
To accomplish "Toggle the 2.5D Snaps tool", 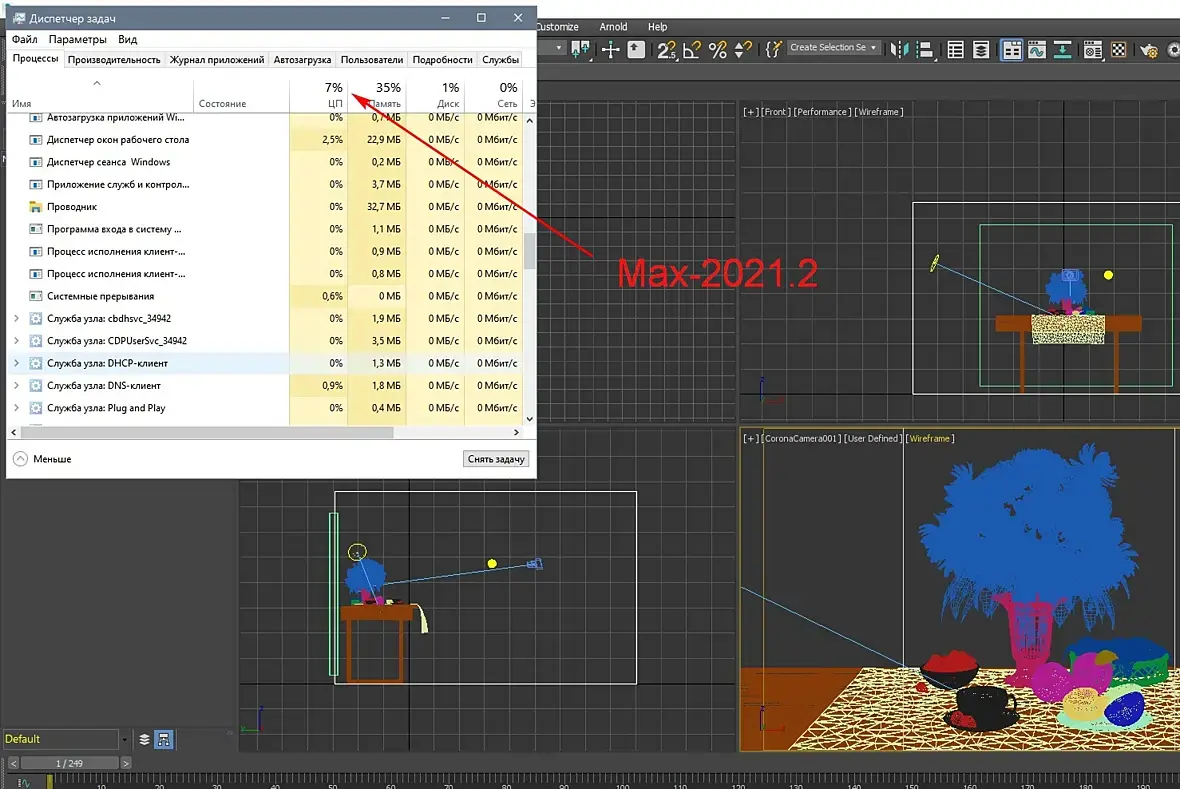I will 667,49.
